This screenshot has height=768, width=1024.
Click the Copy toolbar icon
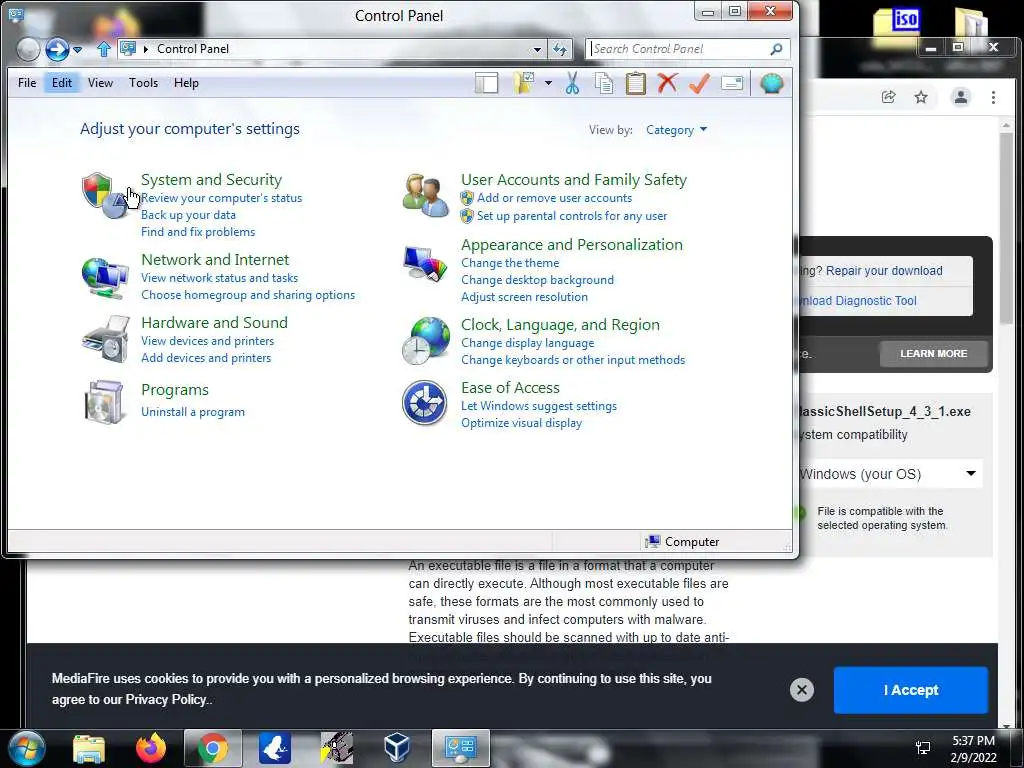(x=604, y=83)
